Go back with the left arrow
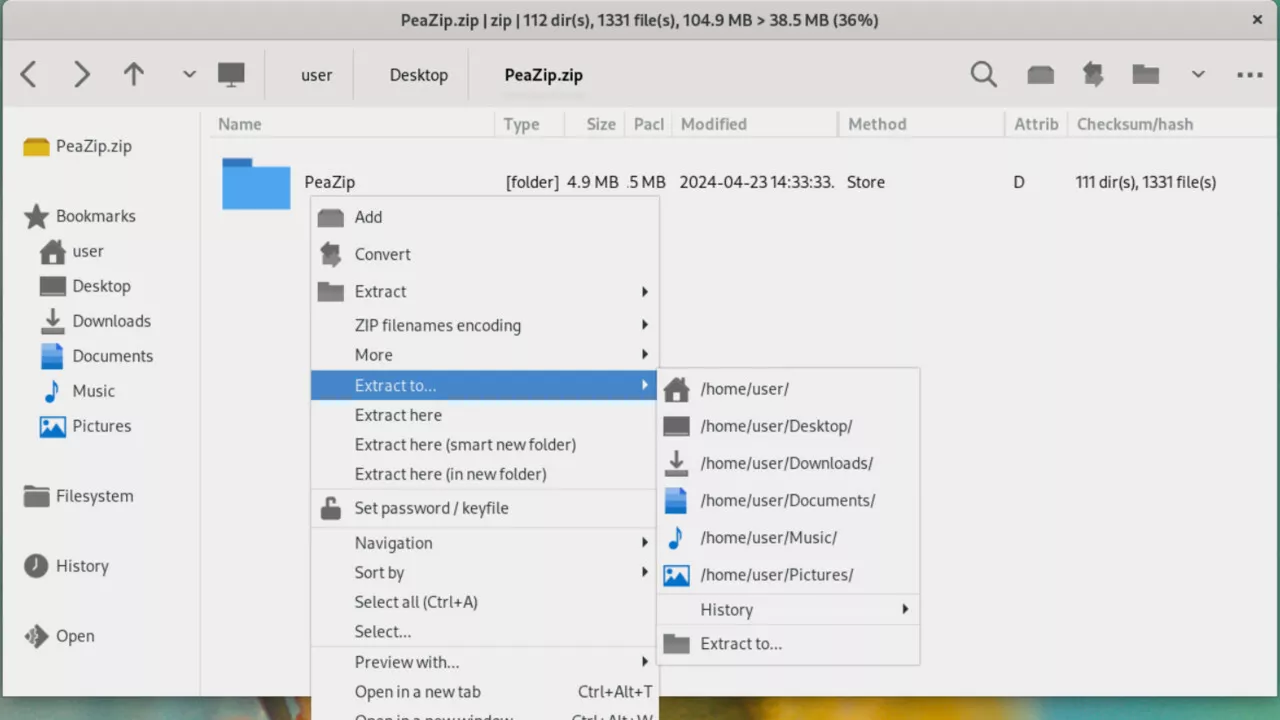Screen dimensions: 1280x720 tap(28, 75)
